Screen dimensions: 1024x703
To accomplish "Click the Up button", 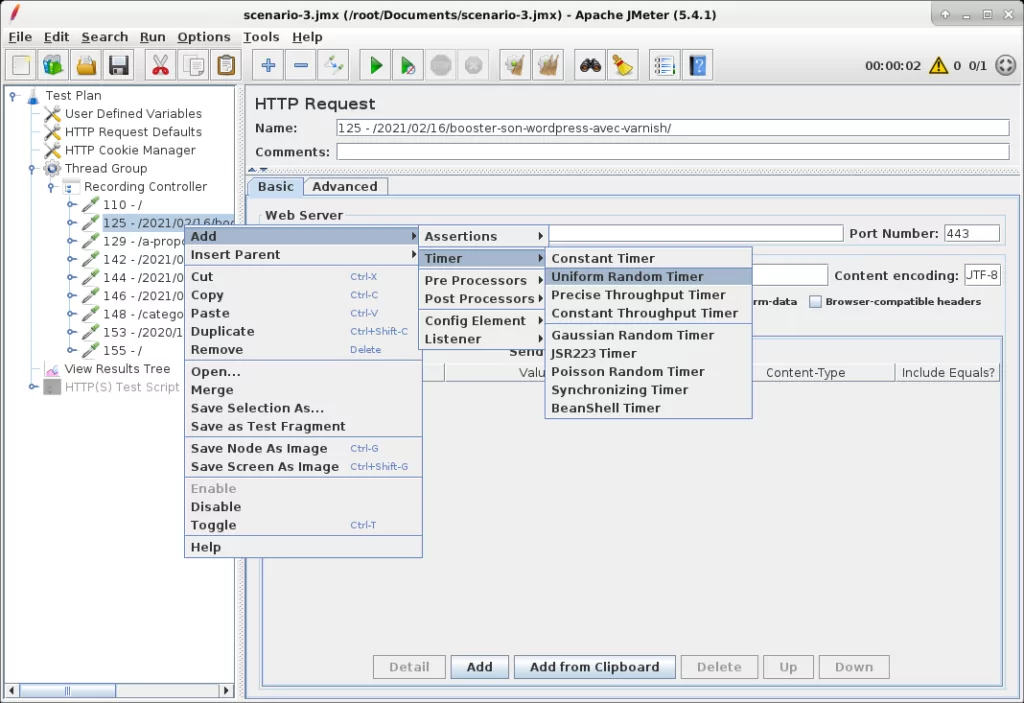I will [788, 667].
